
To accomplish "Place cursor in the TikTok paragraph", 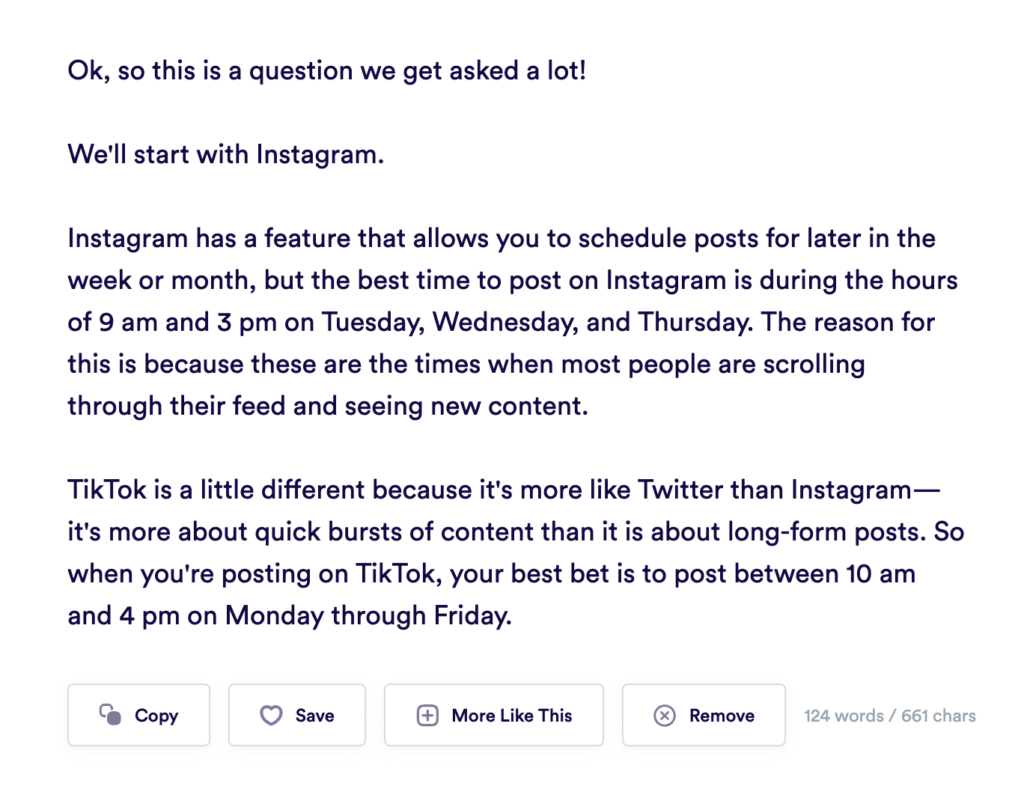I will point(516,552).
